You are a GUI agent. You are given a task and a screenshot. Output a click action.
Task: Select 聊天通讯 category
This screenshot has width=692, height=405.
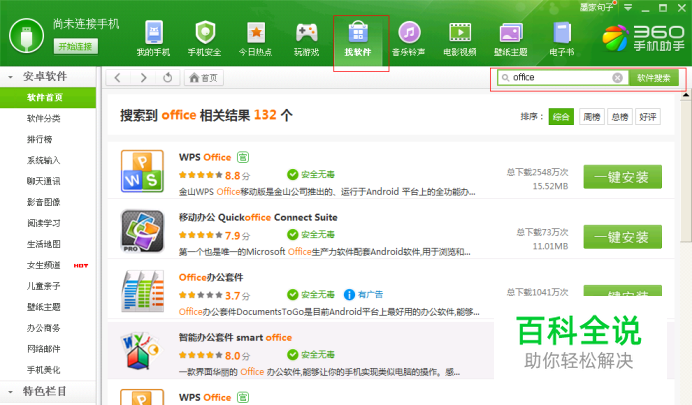tap(44, 181)
